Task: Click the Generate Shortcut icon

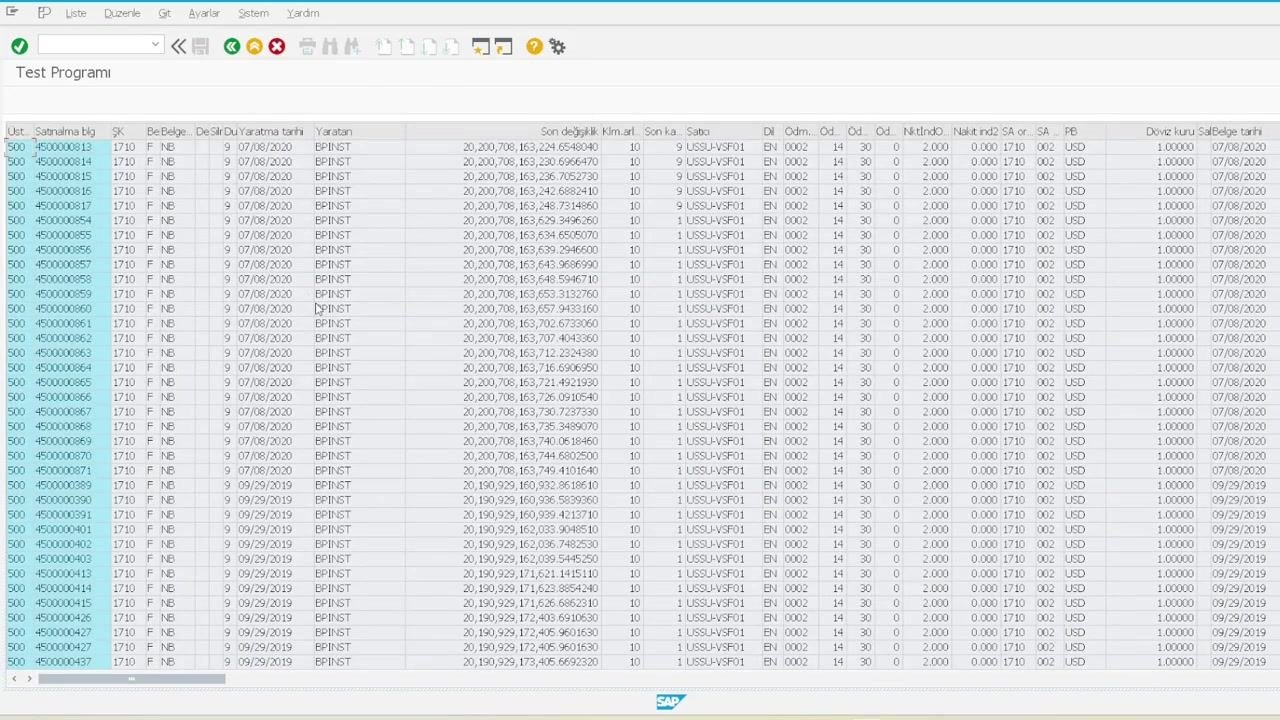Action: [x=503, y=46]
